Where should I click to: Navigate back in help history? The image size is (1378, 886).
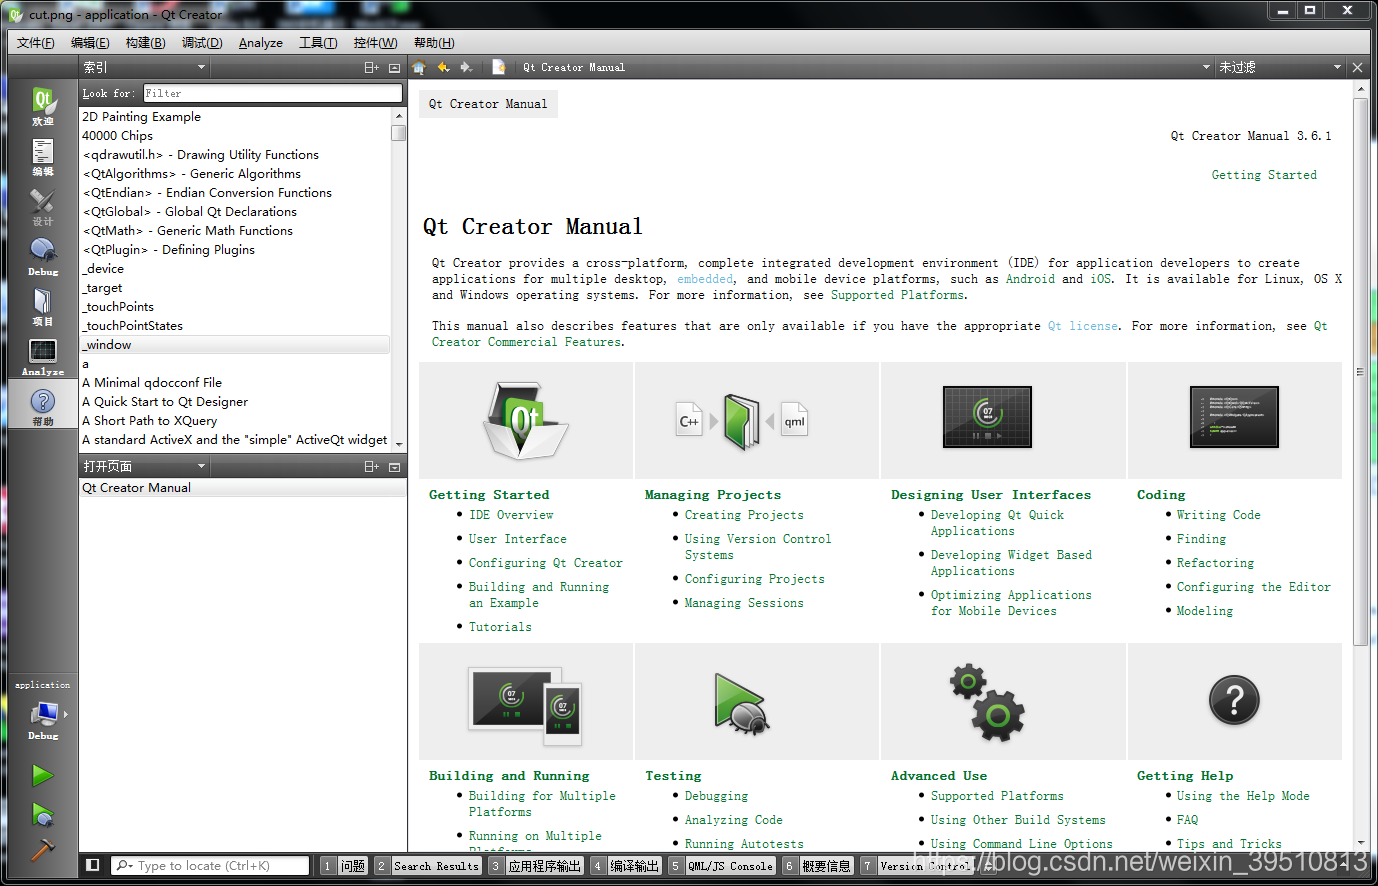coord(443,67)
